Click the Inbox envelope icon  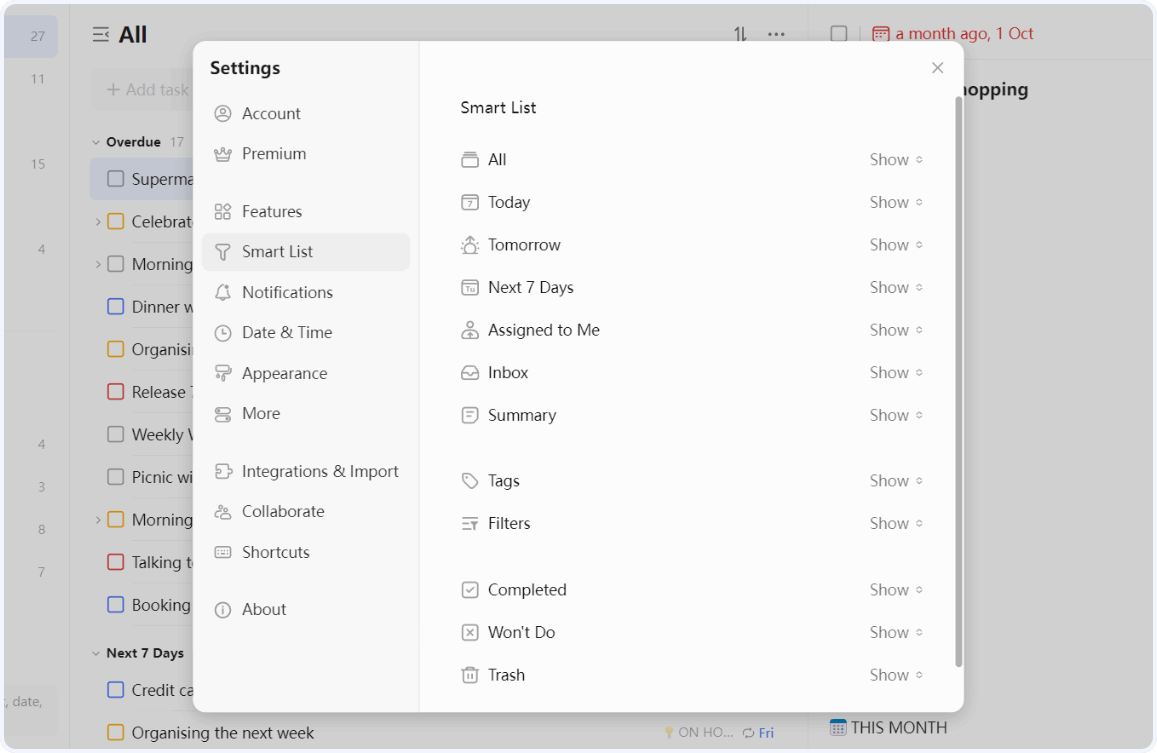(x=470, y=372)
